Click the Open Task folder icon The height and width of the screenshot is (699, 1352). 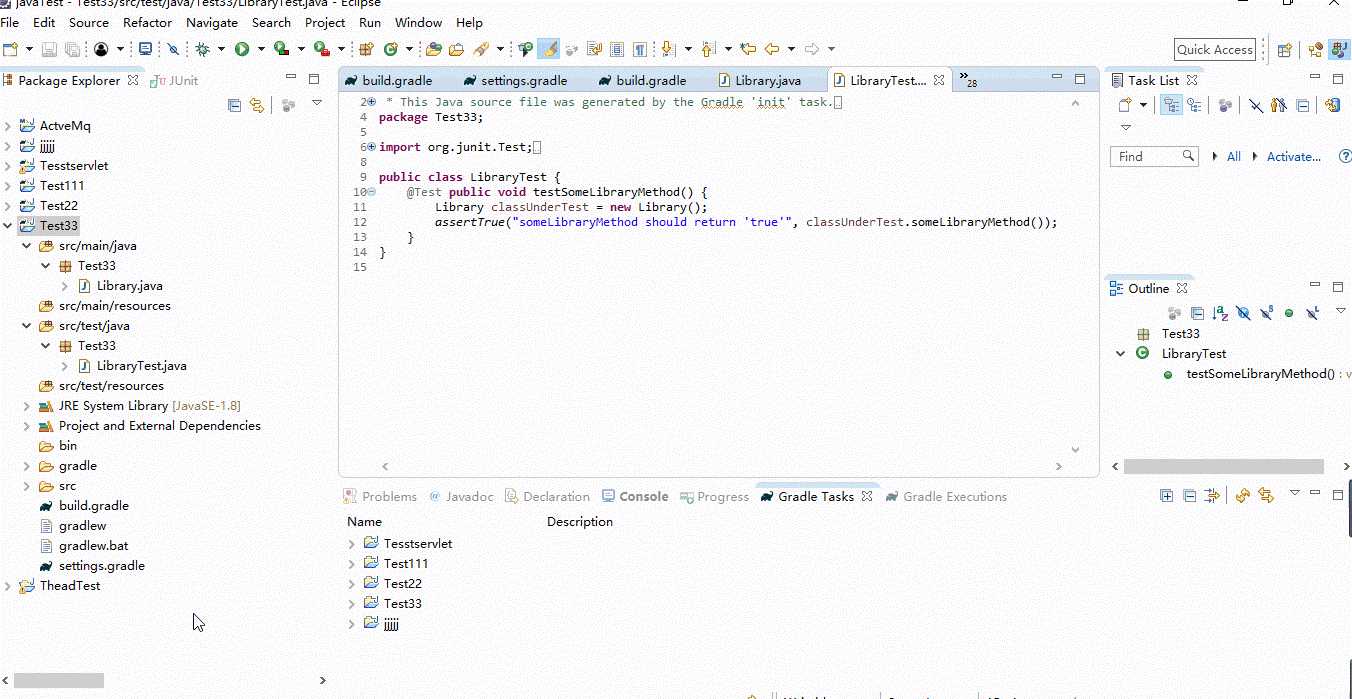click(x=456, y=49)
